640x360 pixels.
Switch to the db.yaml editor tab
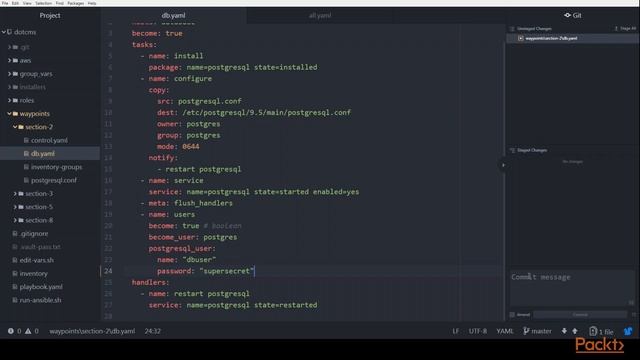(173, 15)
